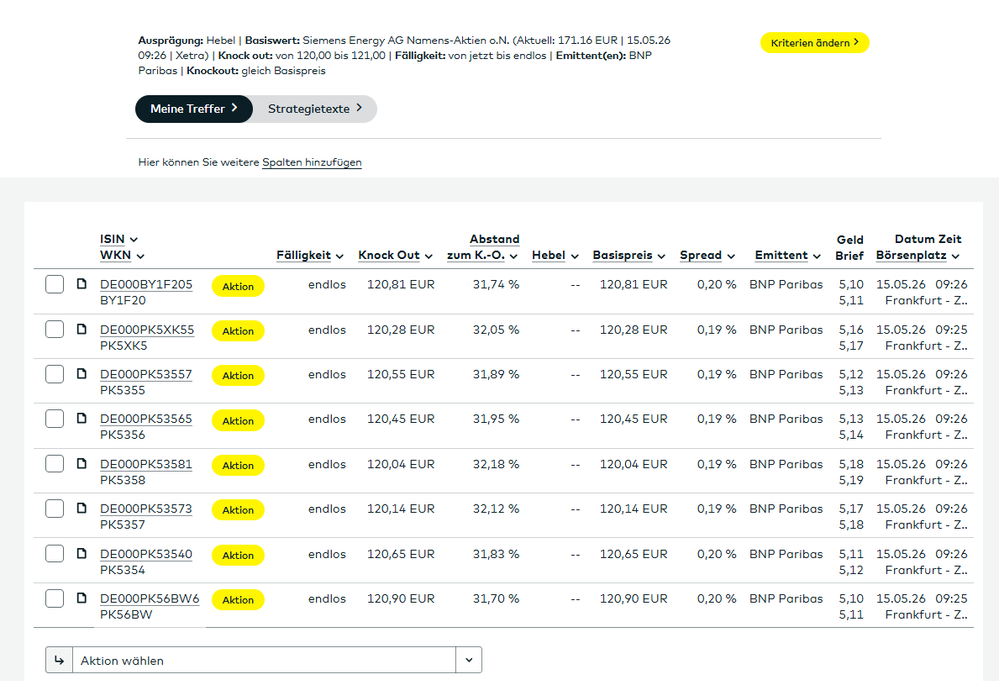Image resolution: width=999 pixels, height=681 pixels.
Task: Click Aktion button for PK5355
Action: [238, 375]
